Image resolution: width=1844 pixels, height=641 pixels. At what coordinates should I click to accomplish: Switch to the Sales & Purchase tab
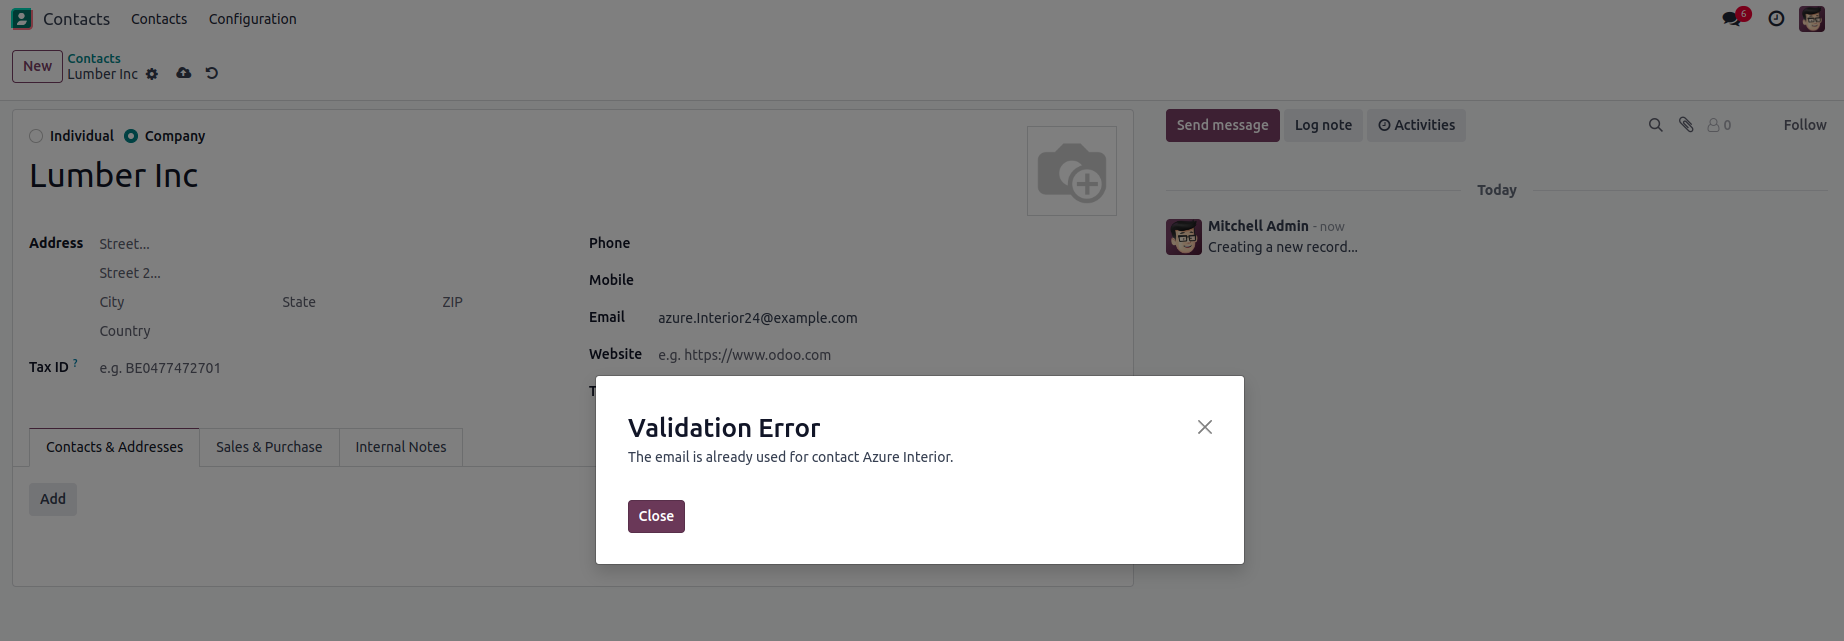(x=269, y=447)
